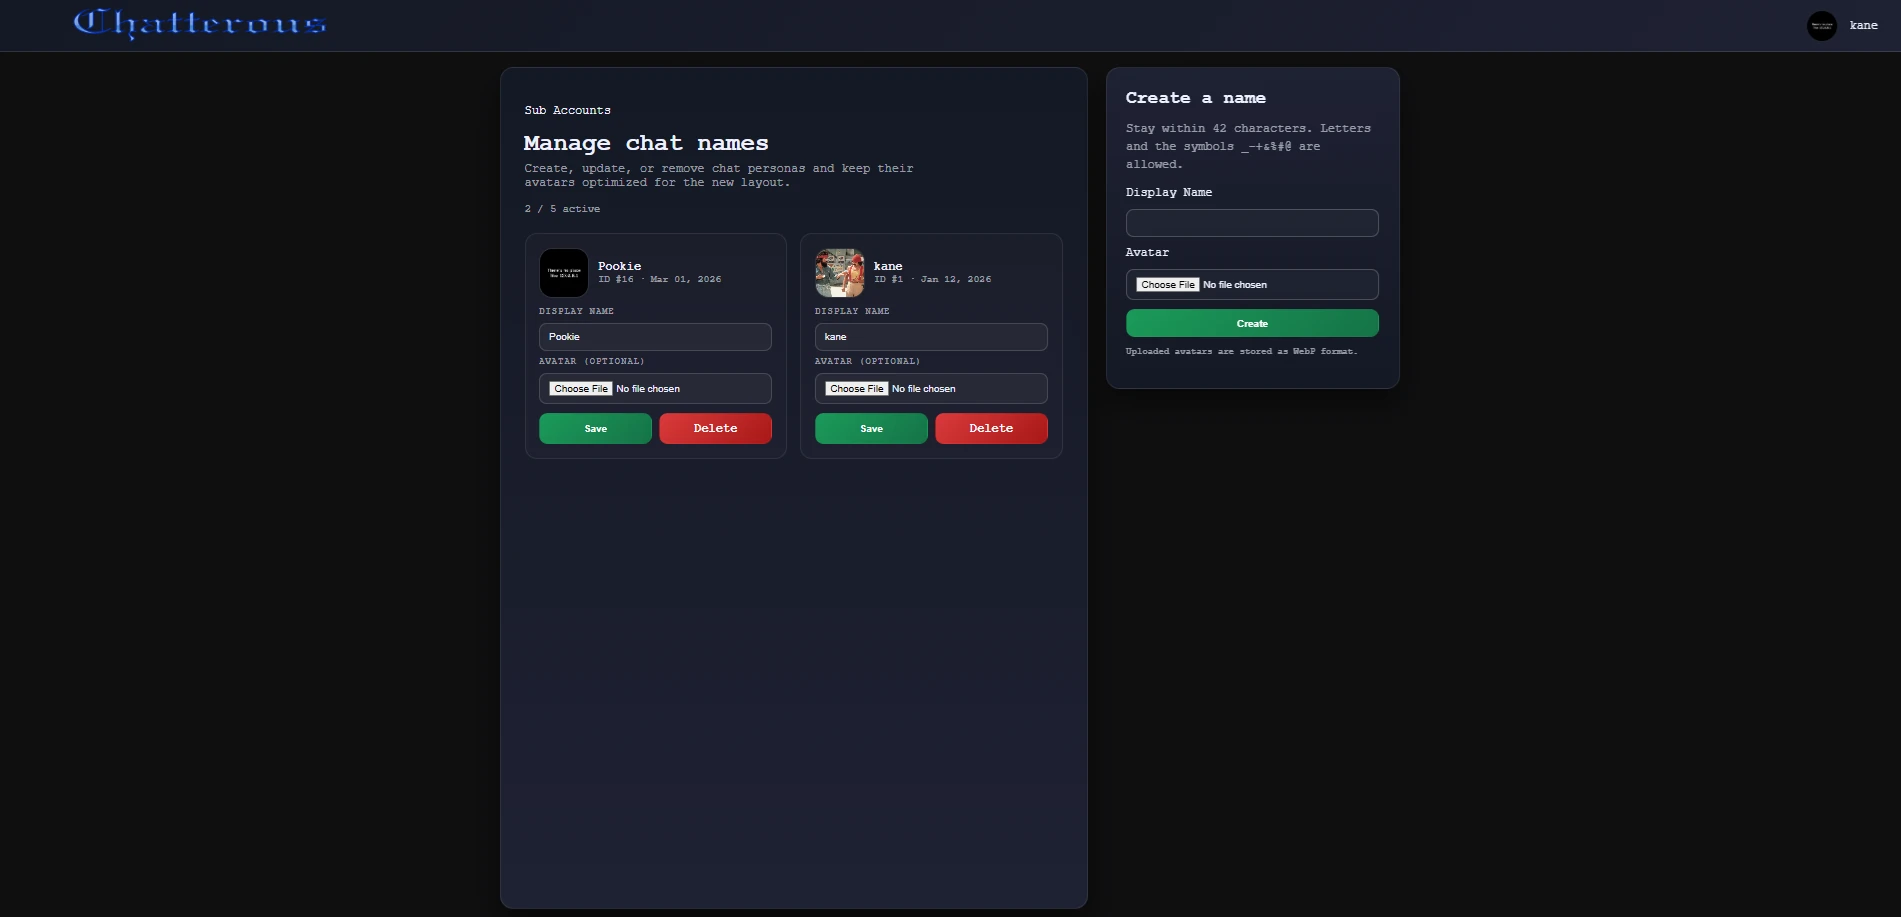Viewport: 1901px width, 917px height.
Task: Click the 2 / 5 active counter
Action: tap(562, 209)
